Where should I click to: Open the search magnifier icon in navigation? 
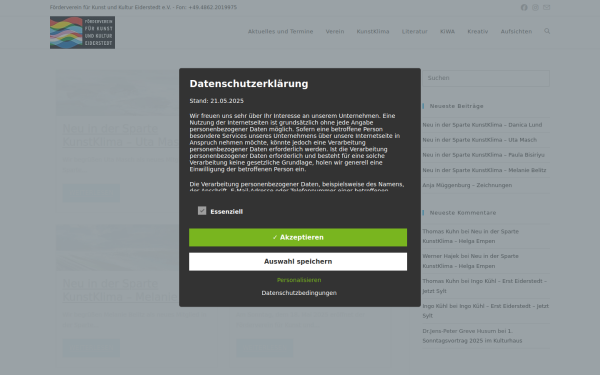coord(547,31)
